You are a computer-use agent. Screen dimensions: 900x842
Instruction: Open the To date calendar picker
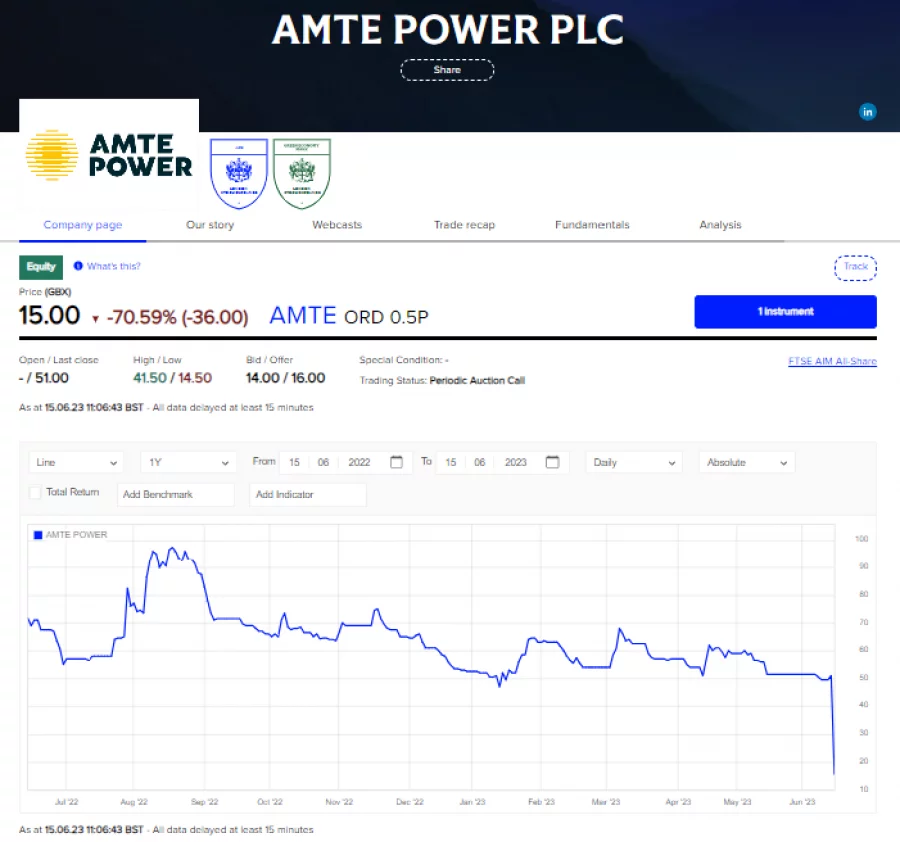point(552,462)
